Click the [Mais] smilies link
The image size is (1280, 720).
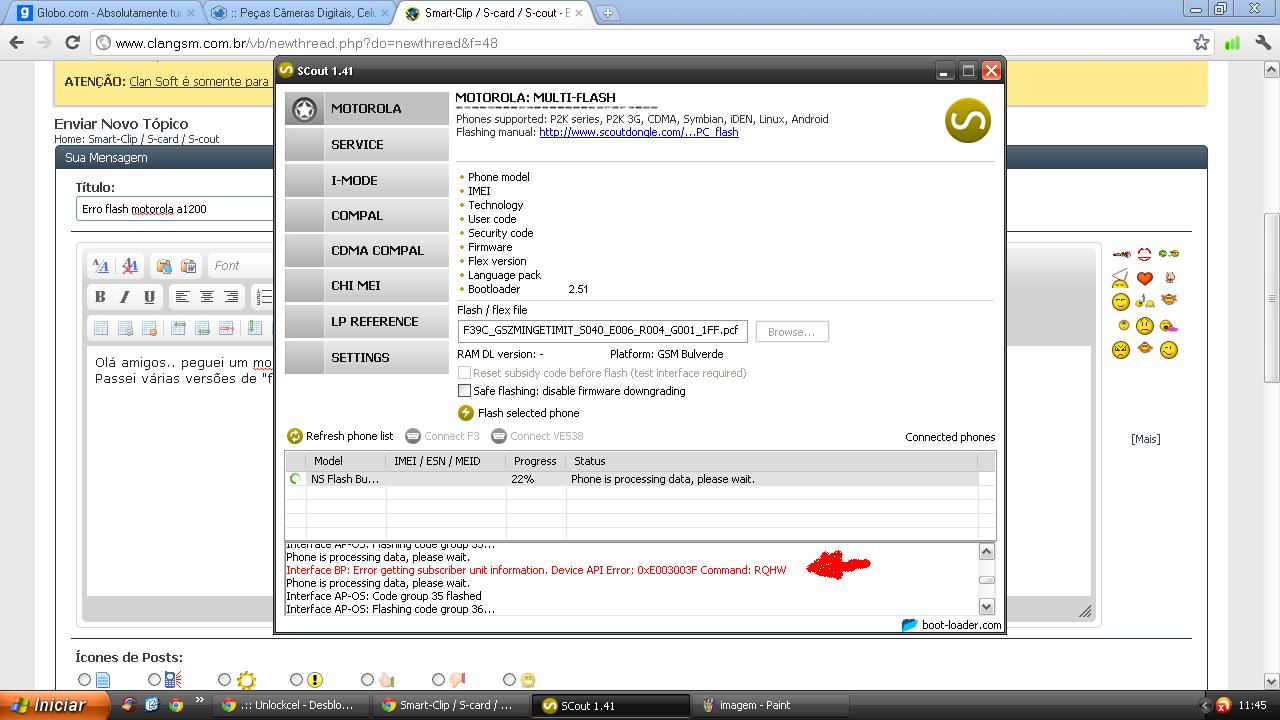(1145, 439)
